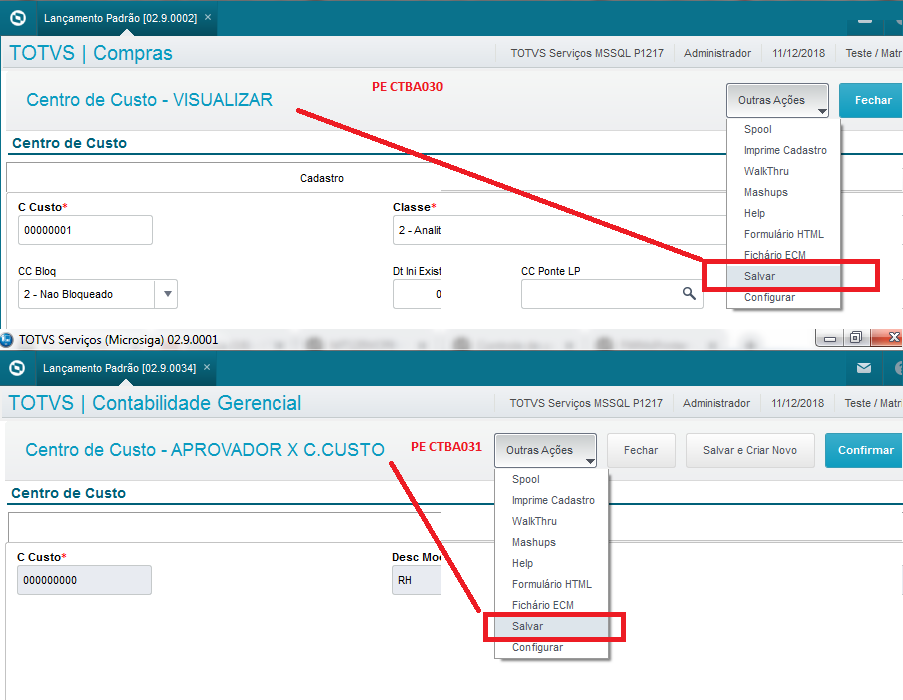Click Administrador in Contabilidade Gerencial header
Image resolution: width=903 pixels, height=700 pixels.
coord(716,403)
